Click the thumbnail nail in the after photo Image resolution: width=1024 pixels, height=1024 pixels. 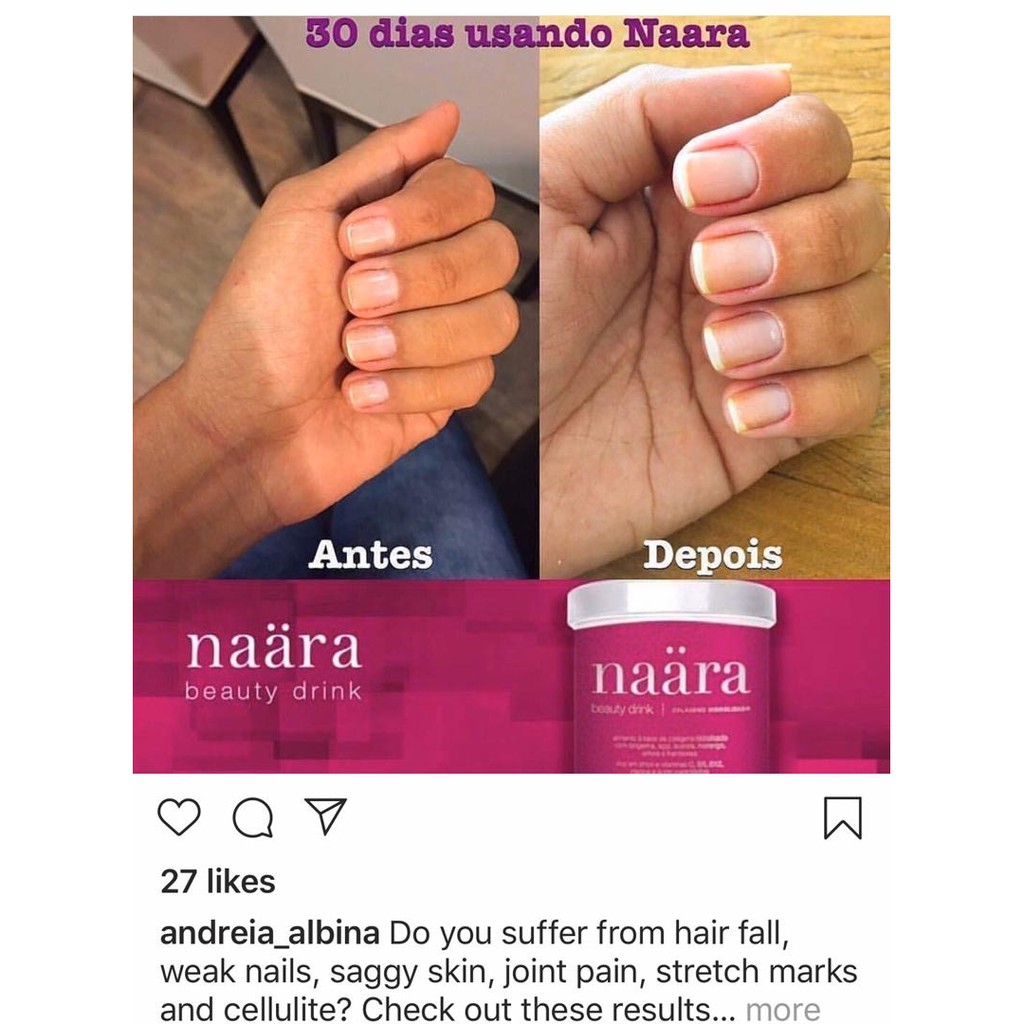click(x=716, y=176)
